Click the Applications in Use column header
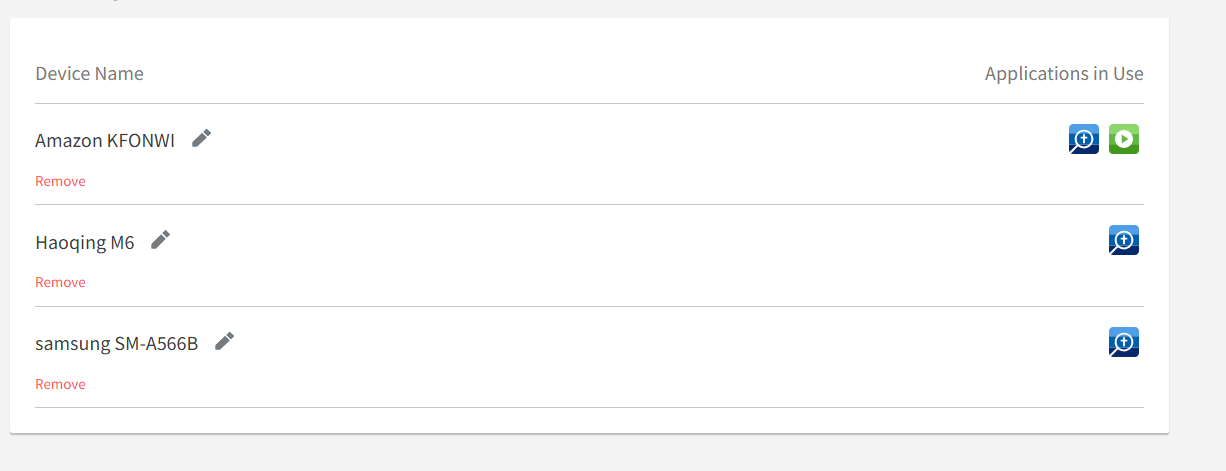Image resolution: width=1226 pixels, height=471 pixels. [x=1063, y=74]
